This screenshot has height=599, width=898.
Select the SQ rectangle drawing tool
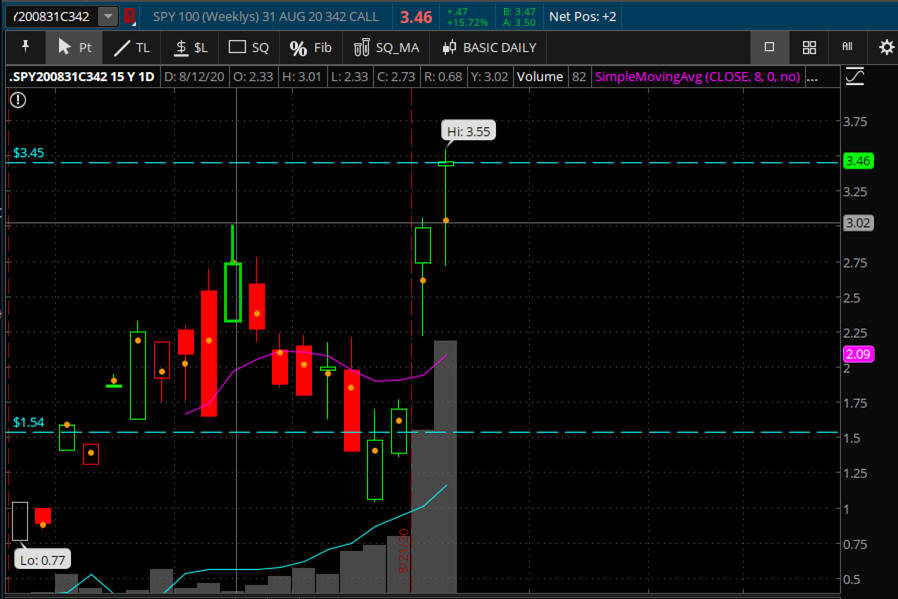[x=249, y=47]
